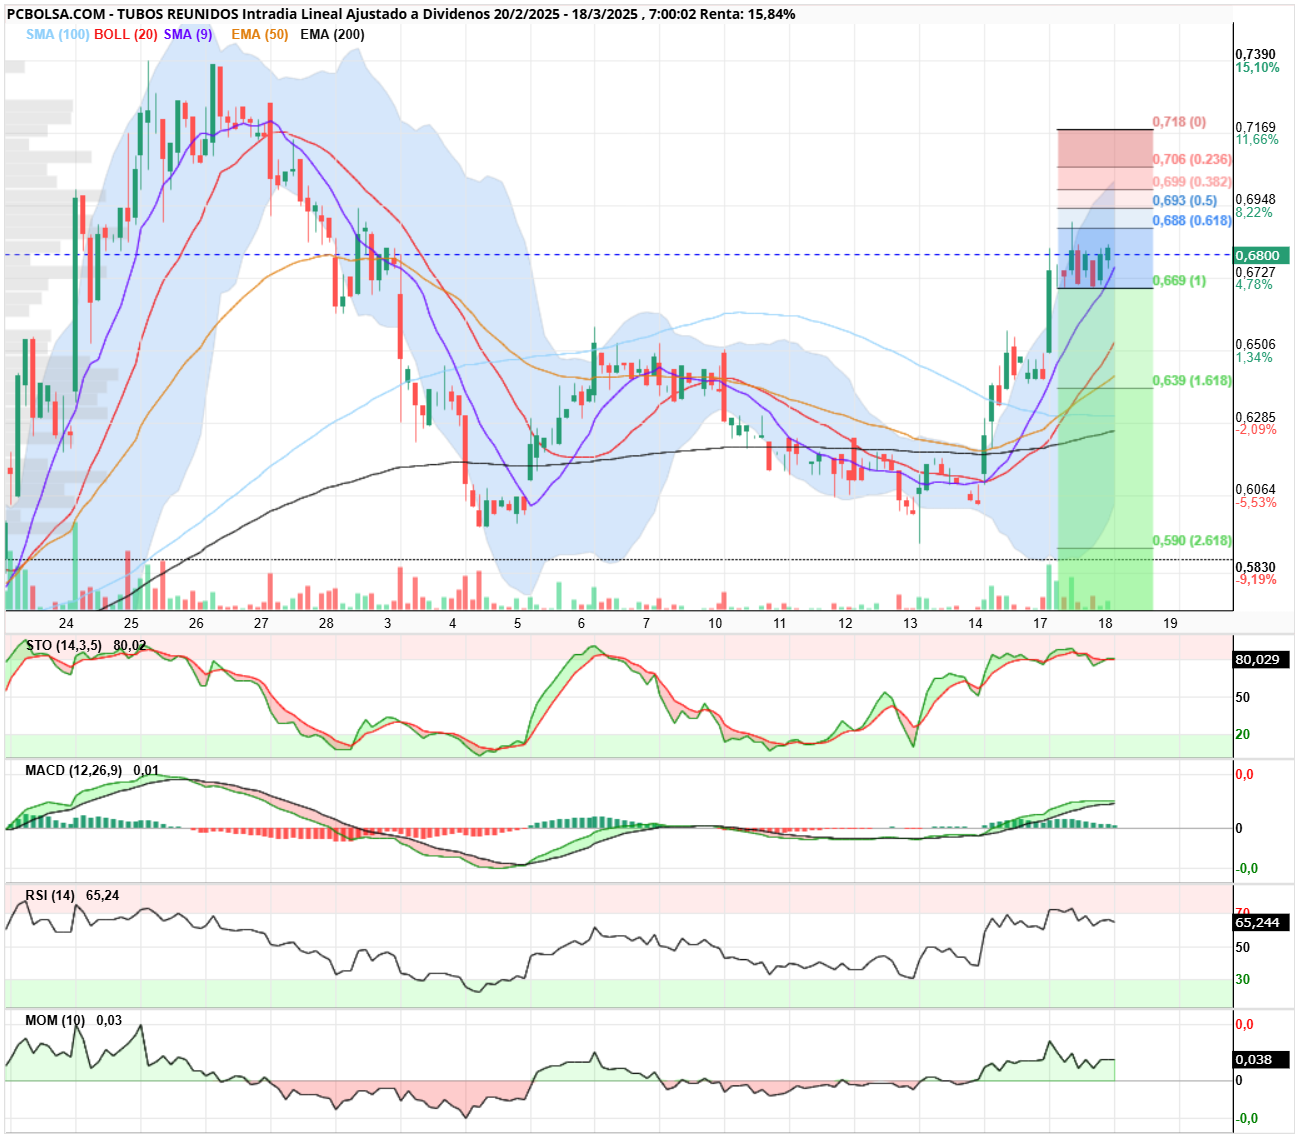Click the MACD (12,26,9) indicator label

tap(74, 770)
